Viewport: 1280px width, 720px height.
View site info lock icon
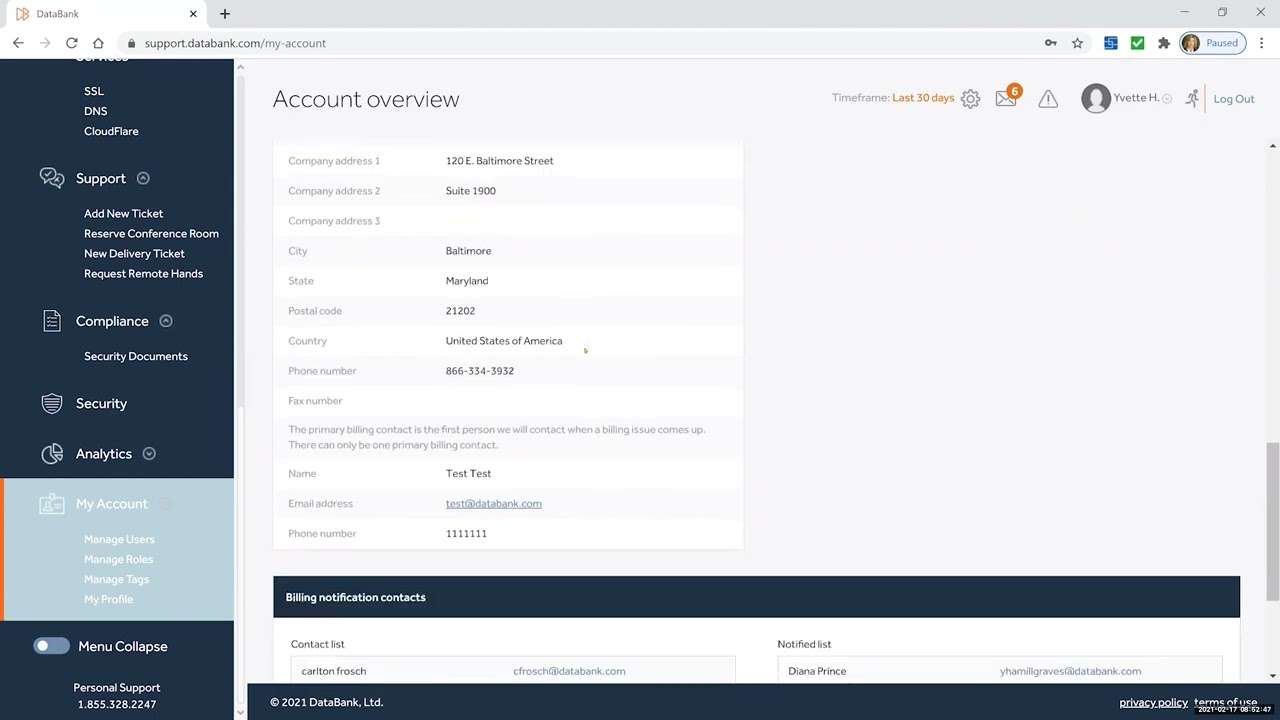pos(131,43)
